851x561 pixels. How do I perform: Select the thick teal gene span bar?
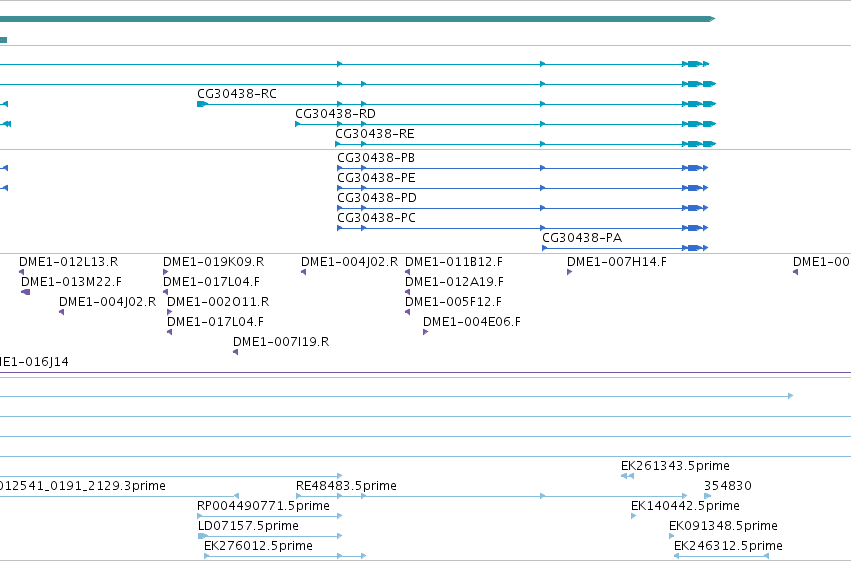(357, 19)
